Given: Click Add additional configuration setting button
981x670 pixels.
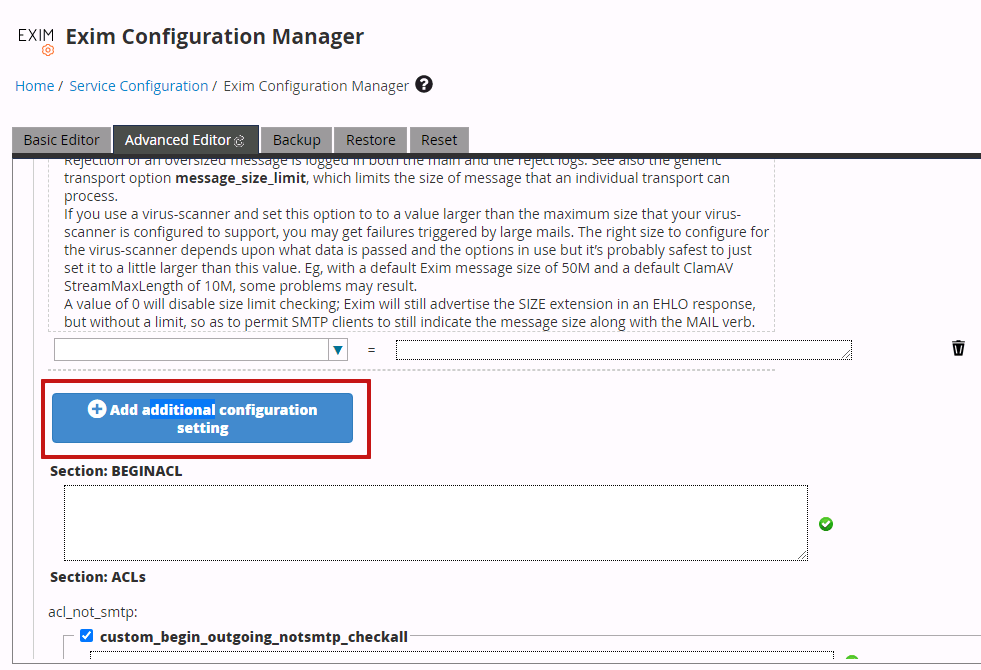Looking at the screenshot, I should point(202,418).
